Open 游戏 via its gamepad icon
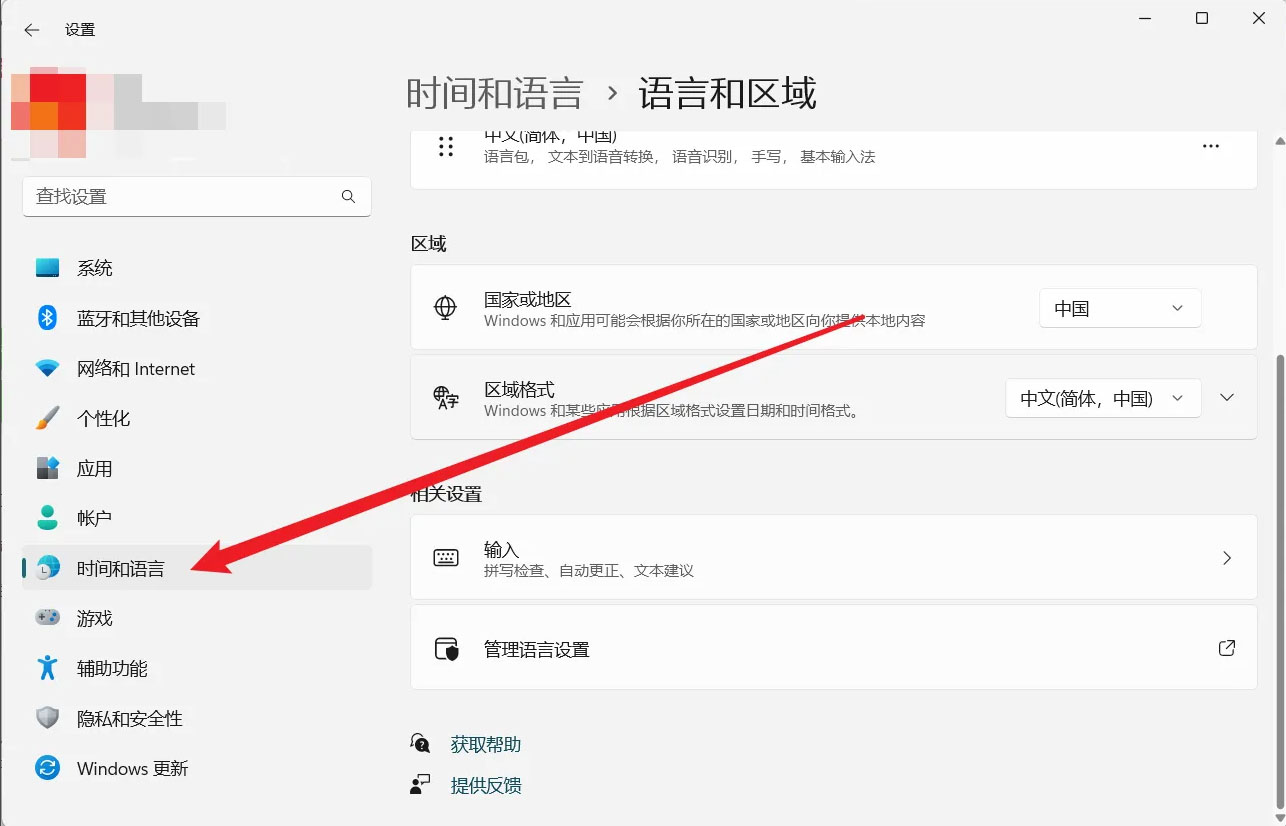 click(x=47, y=618)
